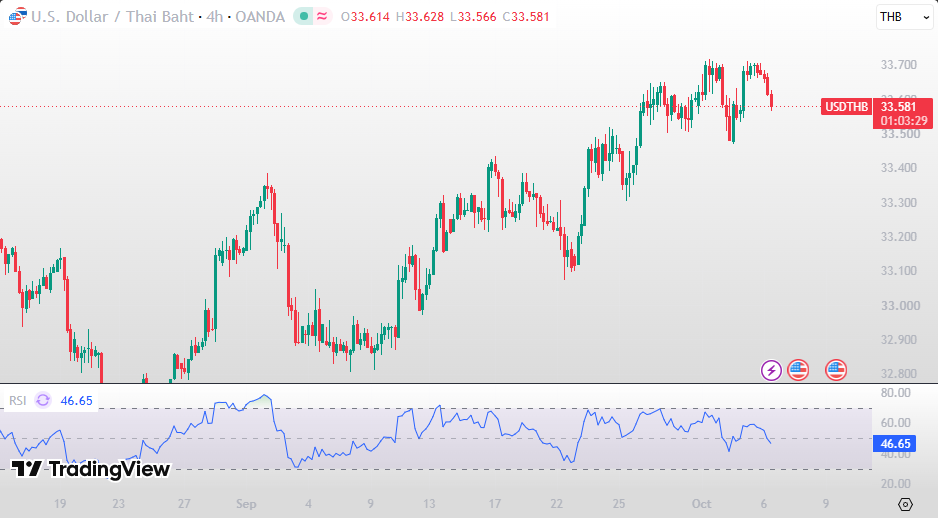Click the low value L33.566
Image resolution: width=938 pixels, height=518 pixels.
point(473,17)
